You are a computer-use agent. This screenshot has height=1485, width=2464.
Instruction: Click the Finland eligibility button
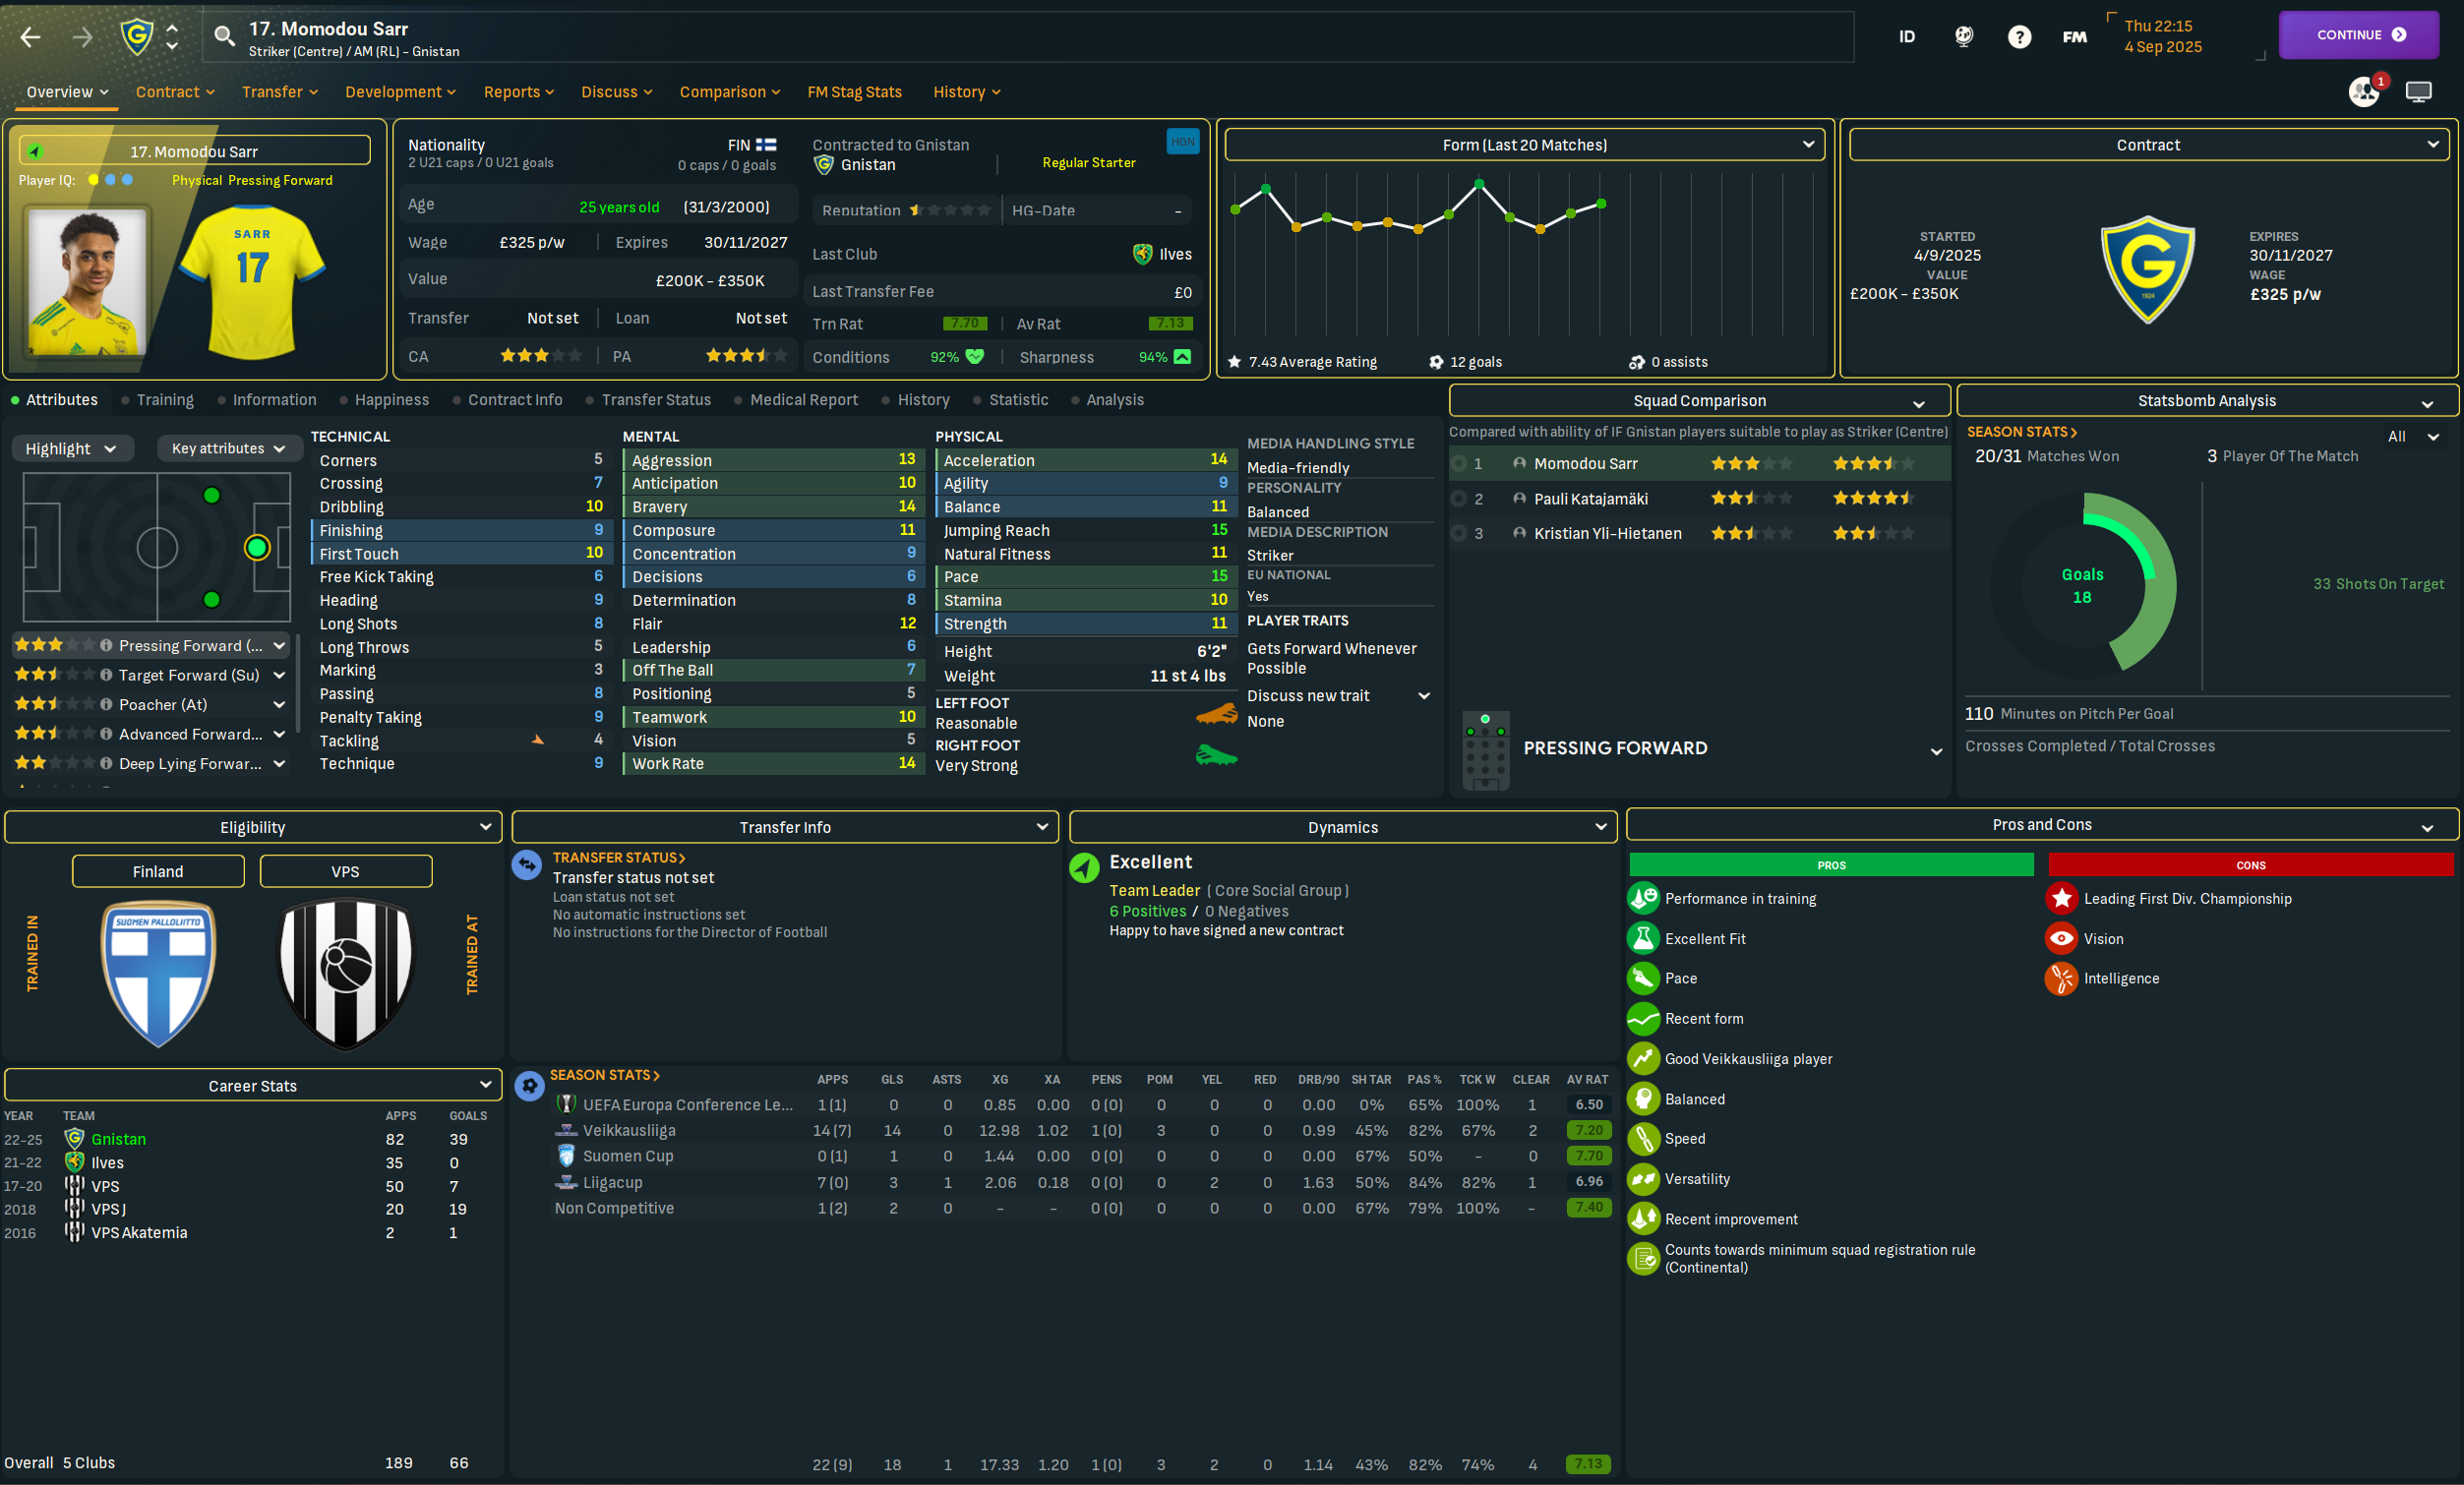point(158,871)
